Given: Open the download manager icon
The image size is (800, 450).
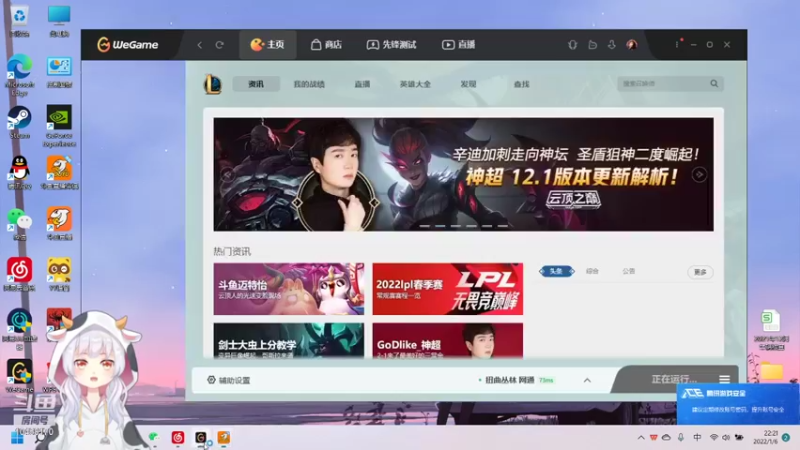Looking at the screenshot, I should pyautogui.click(x=612, y=45).
